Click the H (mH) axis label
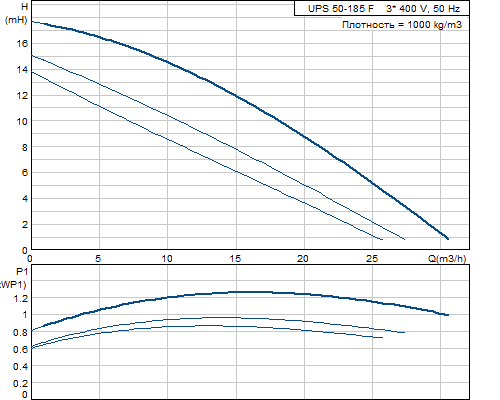The height and width of the screenshot is (400, 500). click(x=16, y=13)
